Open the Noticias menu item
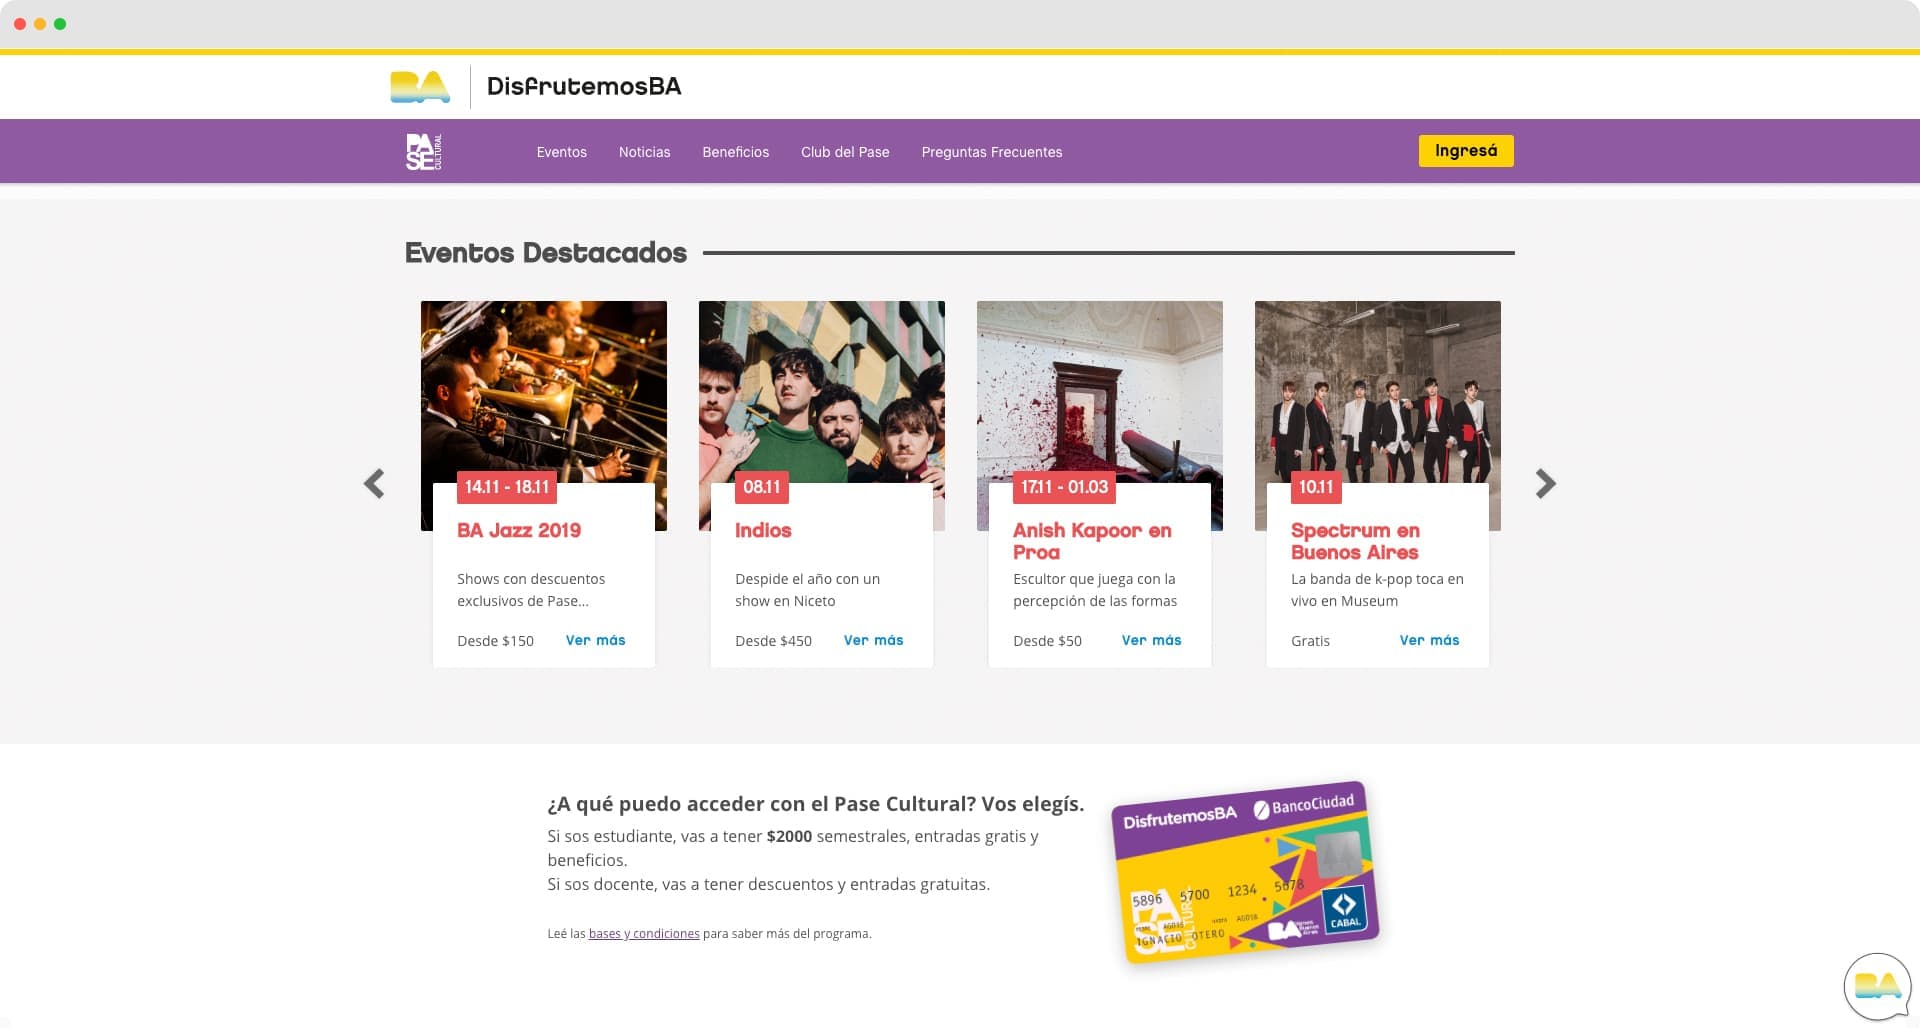1920x1028 pixels. (x=644, y=152)
